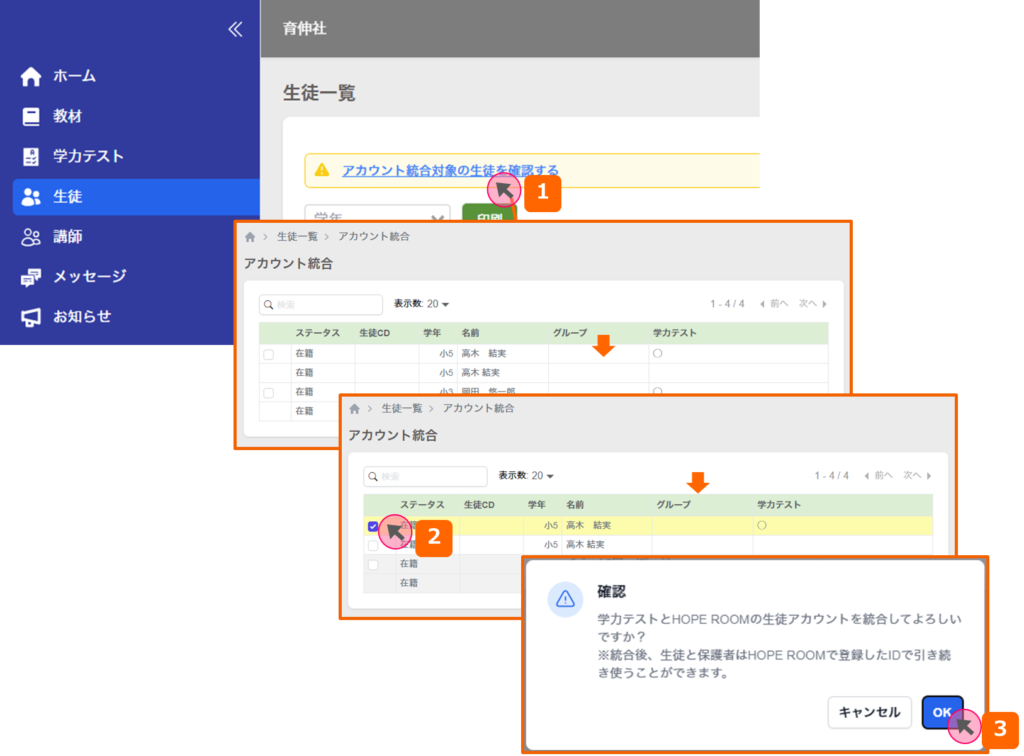1024x756 pixels.
Task: Open the アカウント統合対象の生徒を確認する link
Action: click(x=450, y=170)
